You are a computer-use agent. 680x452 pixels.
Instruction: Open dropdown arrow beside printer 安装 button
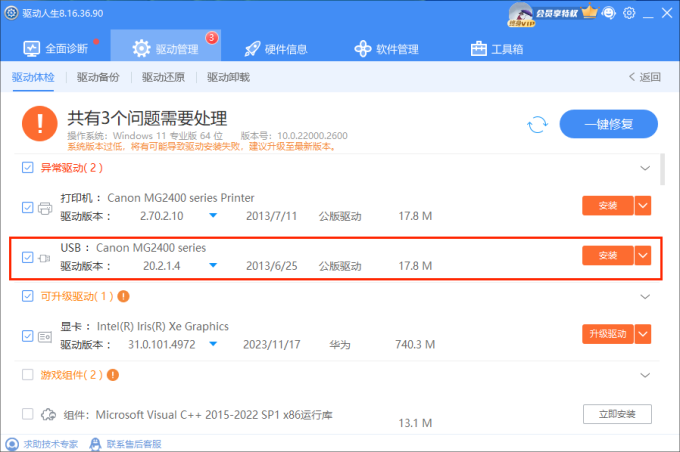click(643, 206)
